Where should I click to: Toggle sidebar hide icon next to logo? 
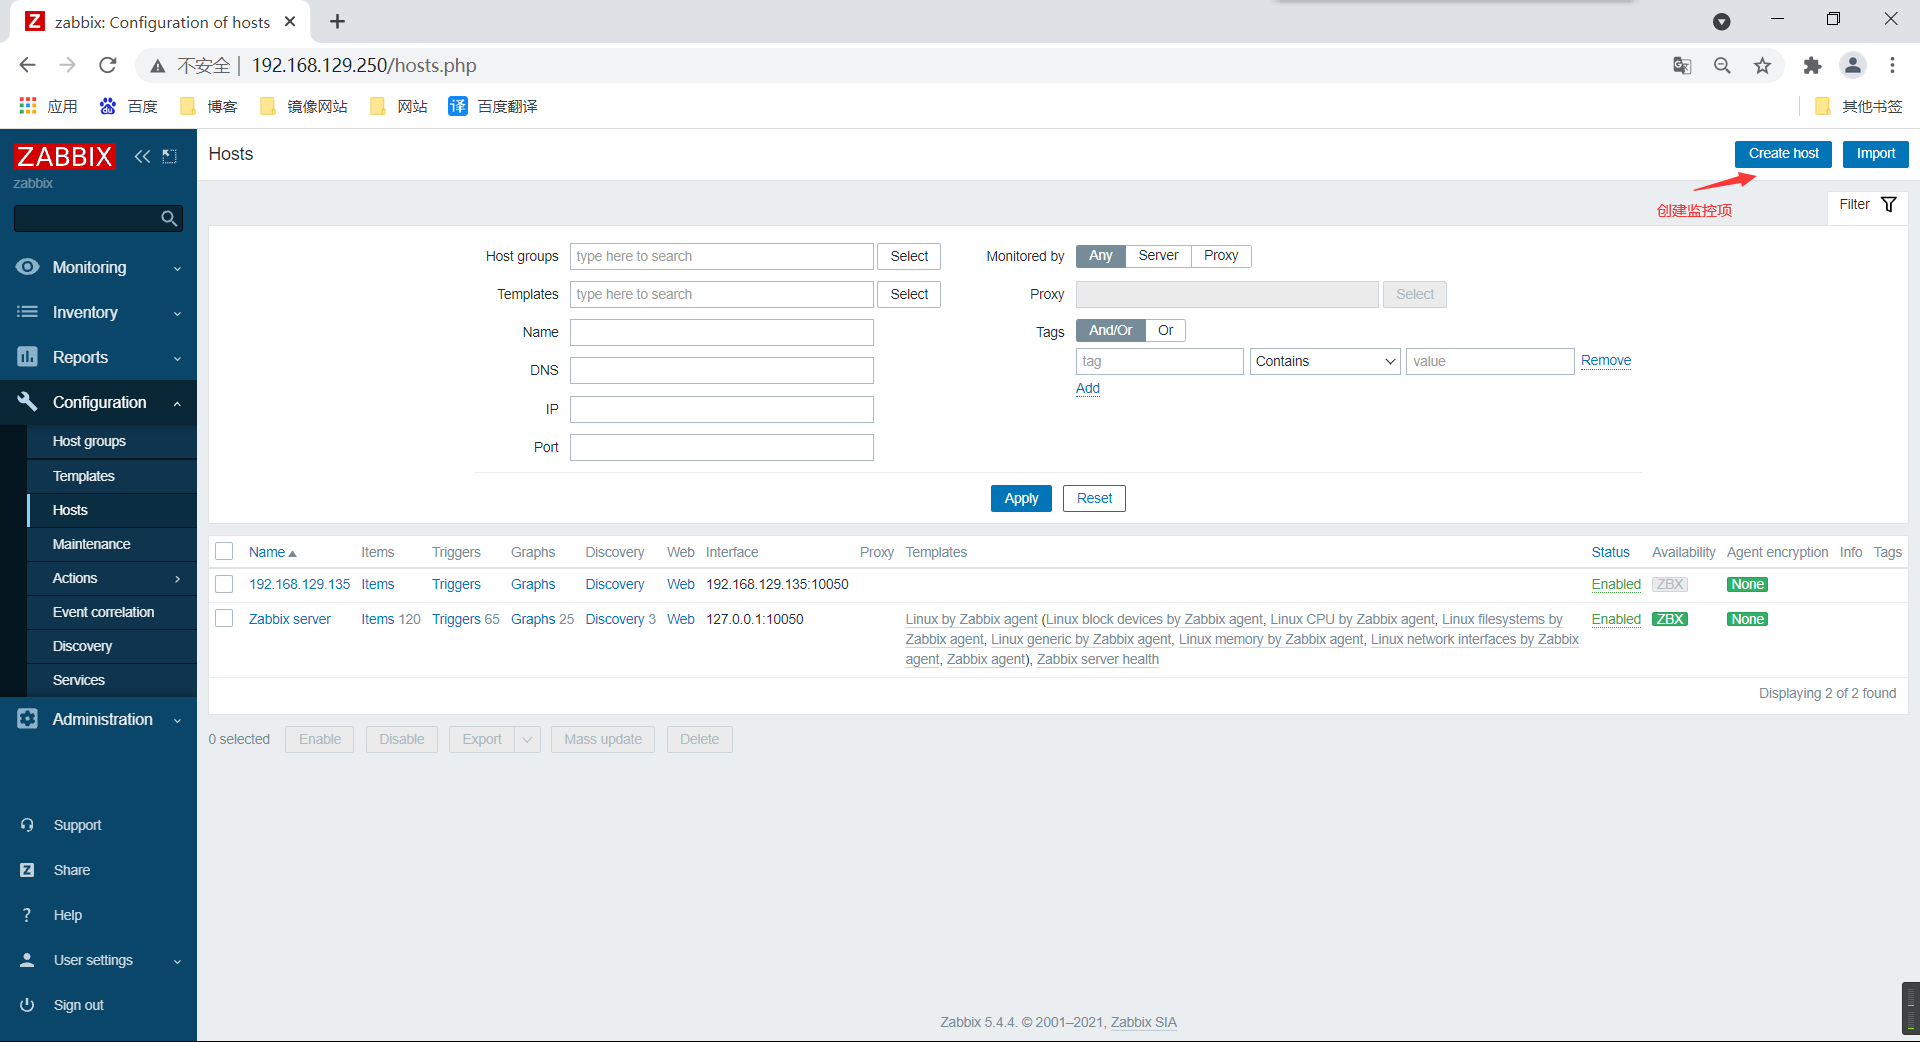(x=170, y=156)
